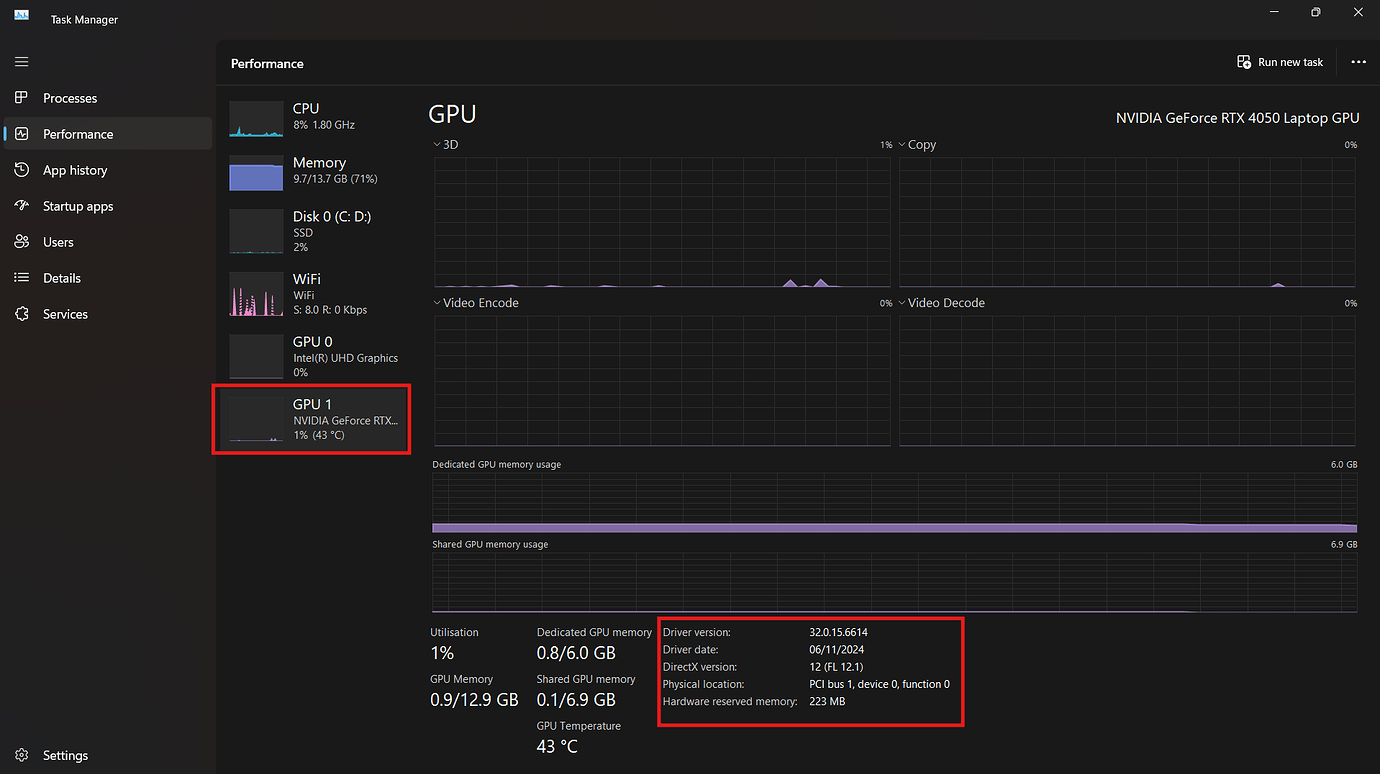The height and width of the screenshot is (774, 1380).
Task: Open App history
Action: pyautogui.click(x=75, y=169)
